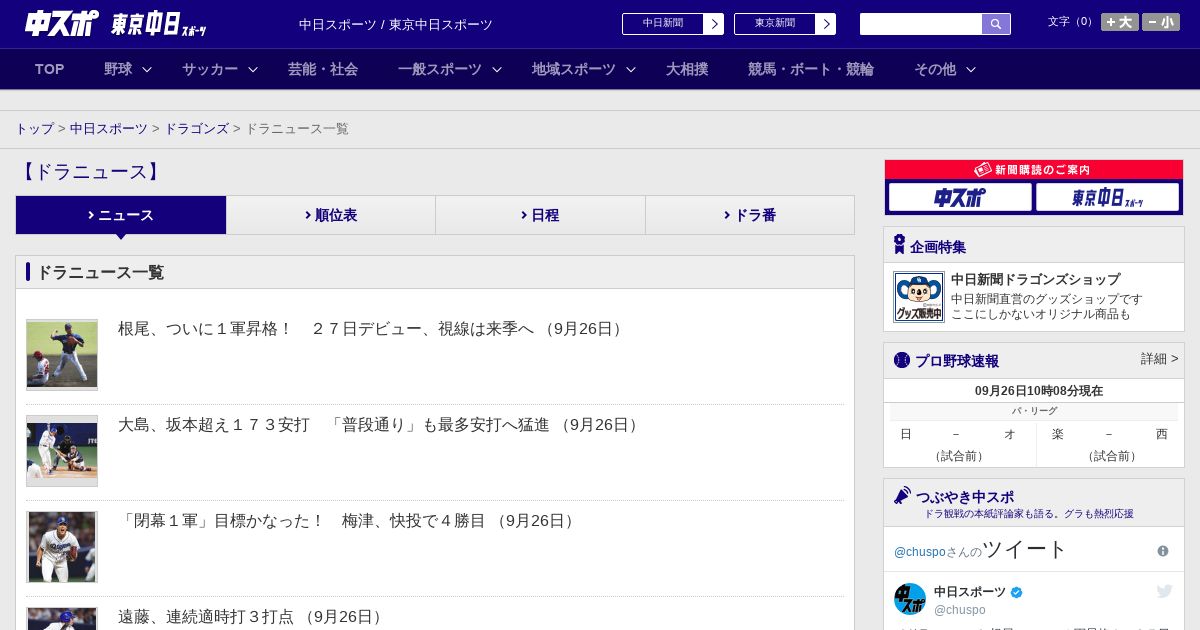Screen dimensions: 1200x630
Task: Click the verified badge beside 中日スポーツ
Action: pos(1017,592)
